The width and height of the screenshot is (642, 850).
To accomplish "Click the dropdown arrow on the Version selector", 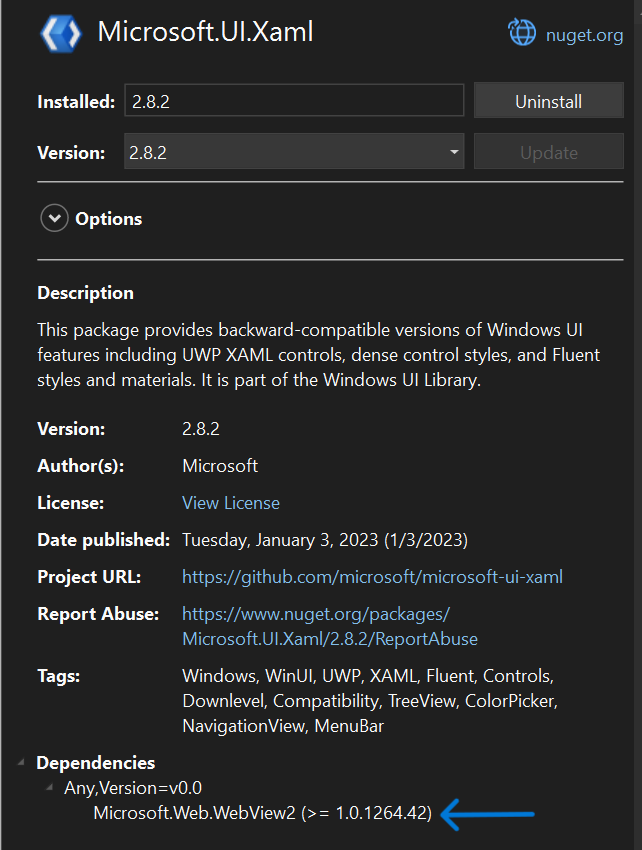I will pos(453,151).
